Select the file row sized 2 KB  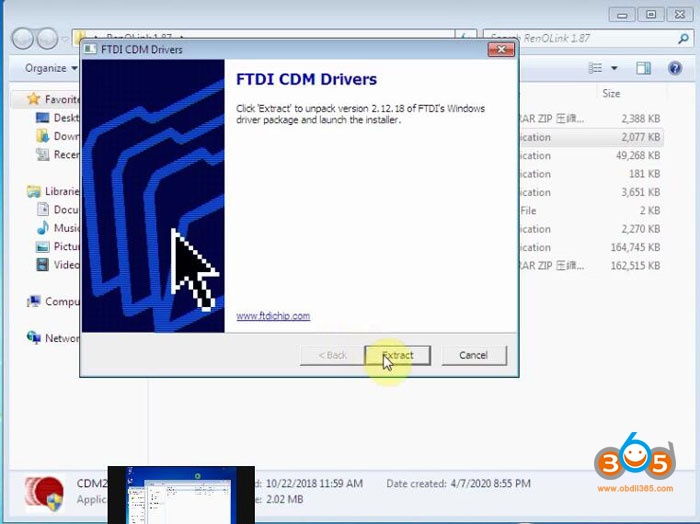click(x=591, y=211)
